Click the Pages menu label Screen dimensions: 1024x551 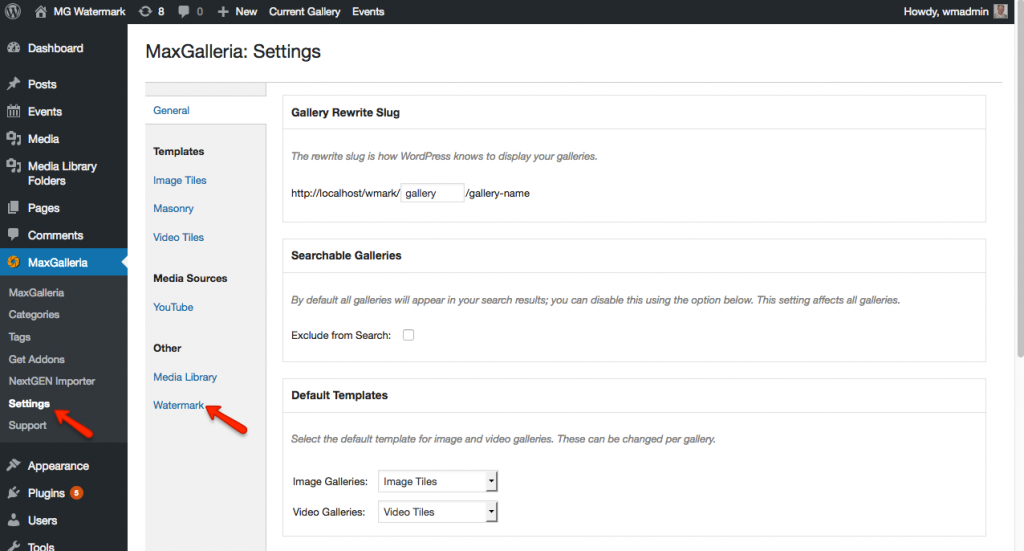[x=43, y=208]
